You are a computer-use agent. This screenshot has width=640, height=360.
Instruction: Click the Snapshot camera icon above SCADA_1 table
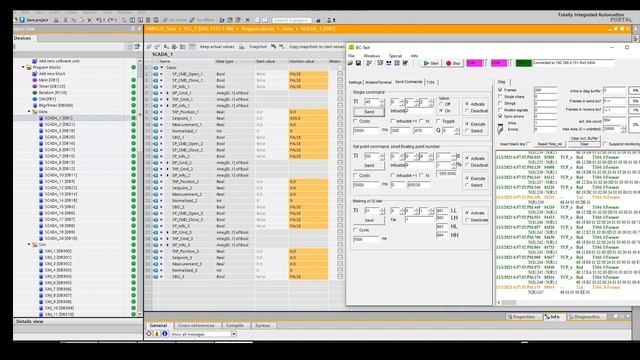tap(242, 47)
